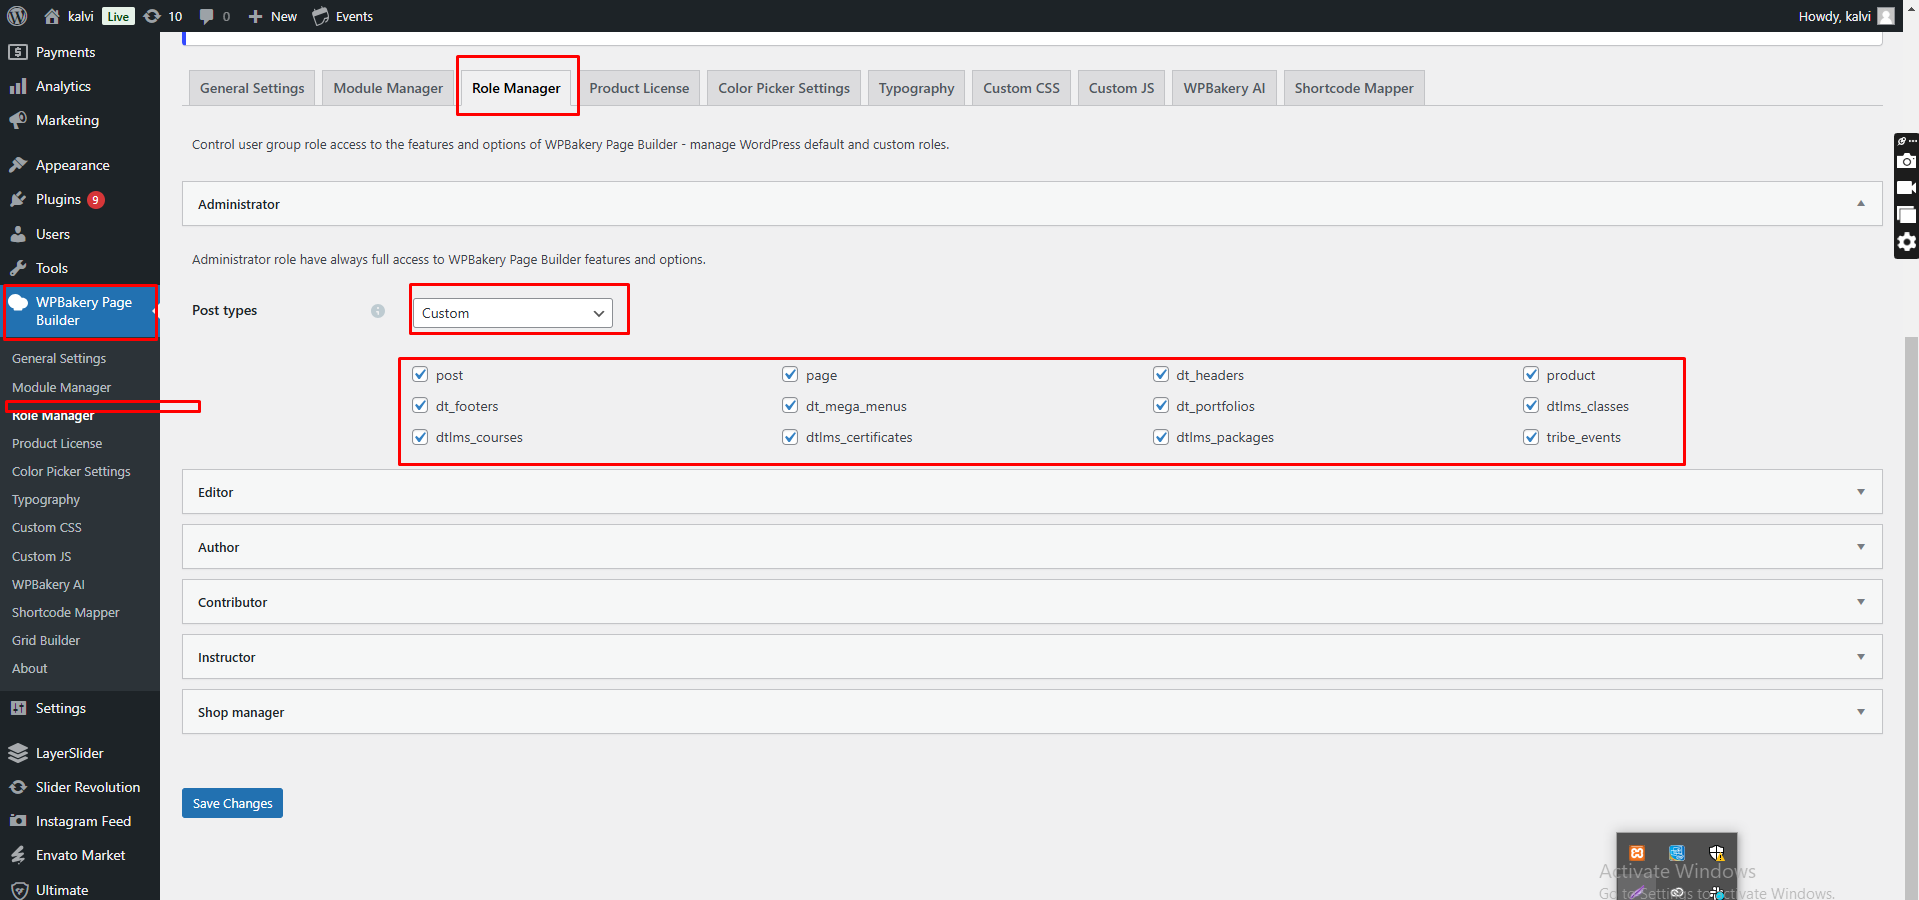Switch to the General Settings tab

click(x=252, y=88)
